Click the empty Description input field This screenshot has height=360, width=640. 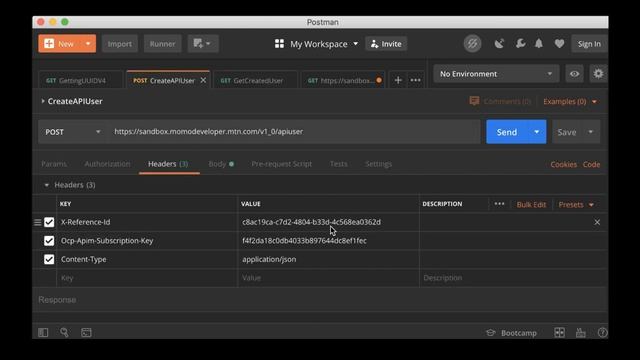513,278
